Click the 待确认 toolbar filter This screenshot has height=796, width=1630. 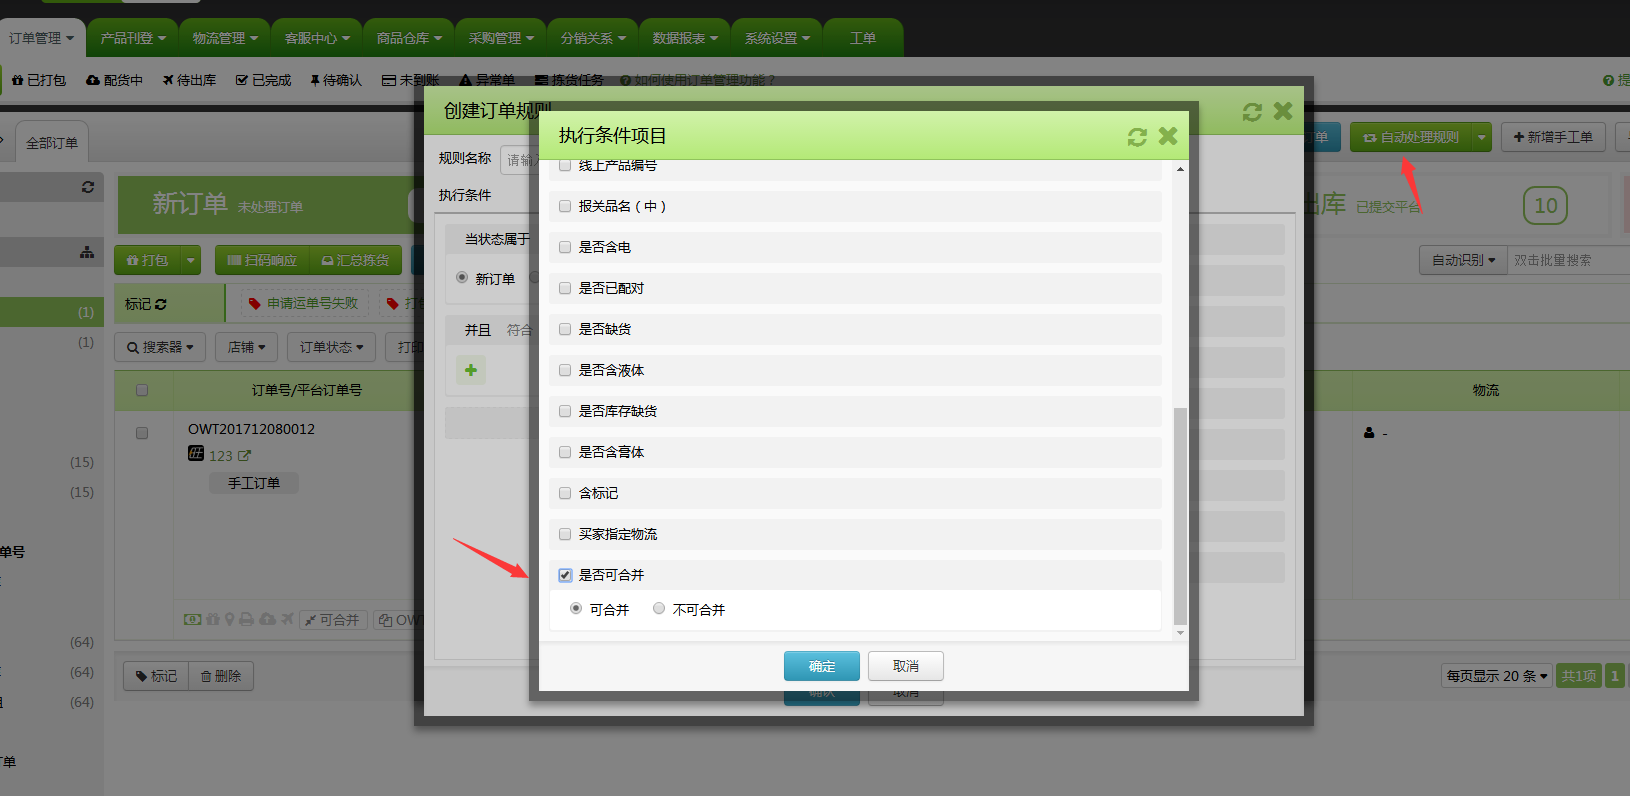(336, 80)
